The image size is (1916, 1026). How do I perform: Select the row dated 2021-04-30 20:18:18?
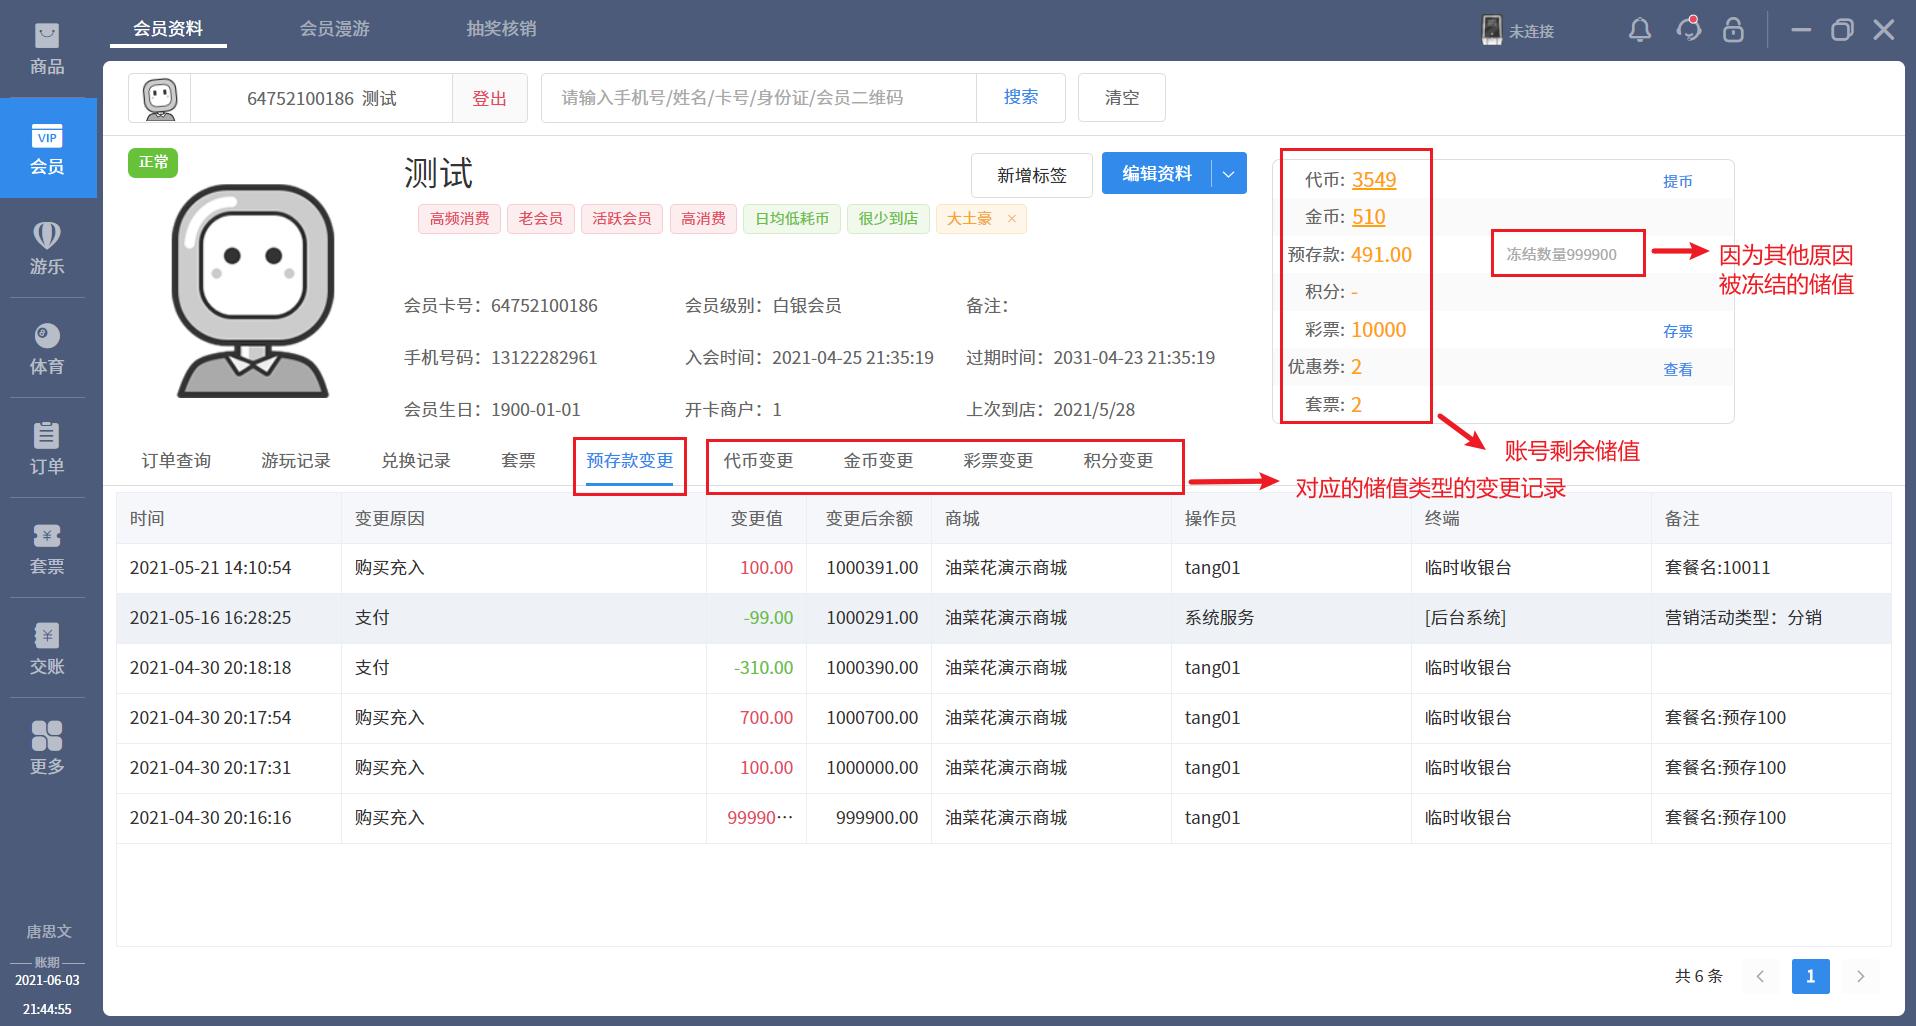tap(1004, 668)
